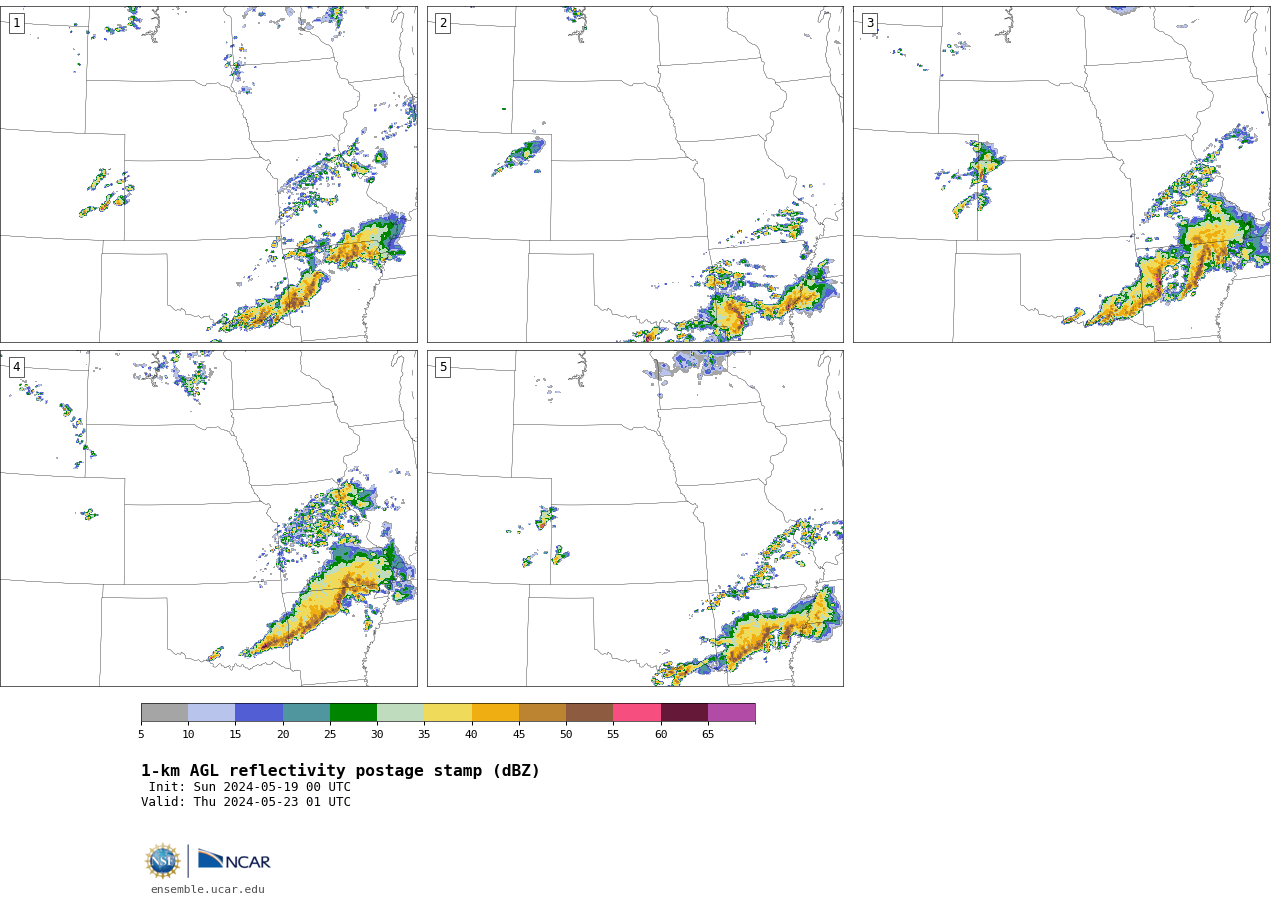The width and height of the screenshot is (1280, 901).
Task: Open ensemble member 3 reflectivity map
Action: (1061, 174)
